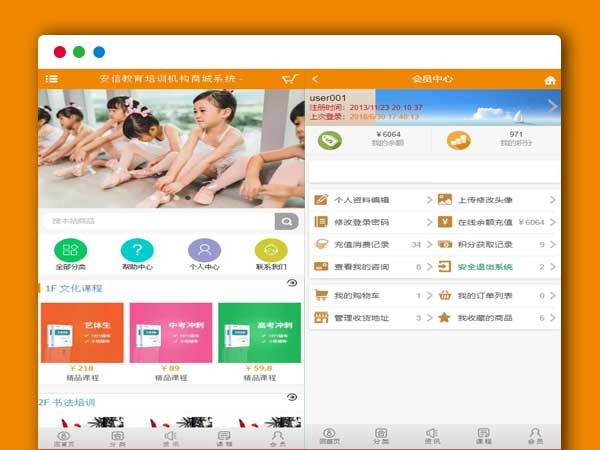Open 帮助中心 question mark icon
This screenshot has height=450, width=600.
137,250
